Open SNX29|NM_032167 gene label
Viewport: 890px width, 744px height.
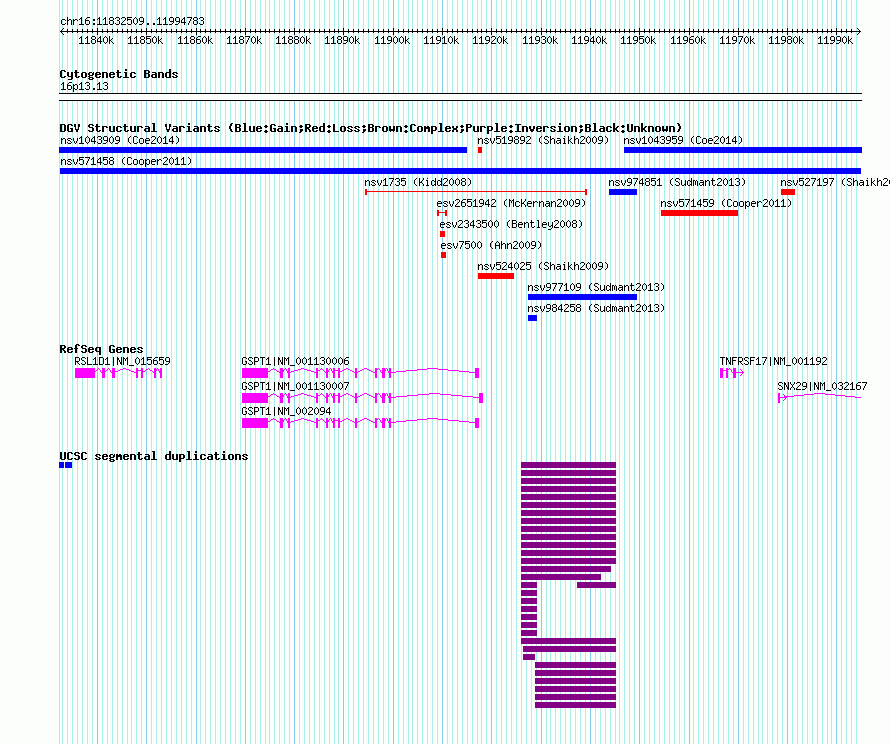822,386
